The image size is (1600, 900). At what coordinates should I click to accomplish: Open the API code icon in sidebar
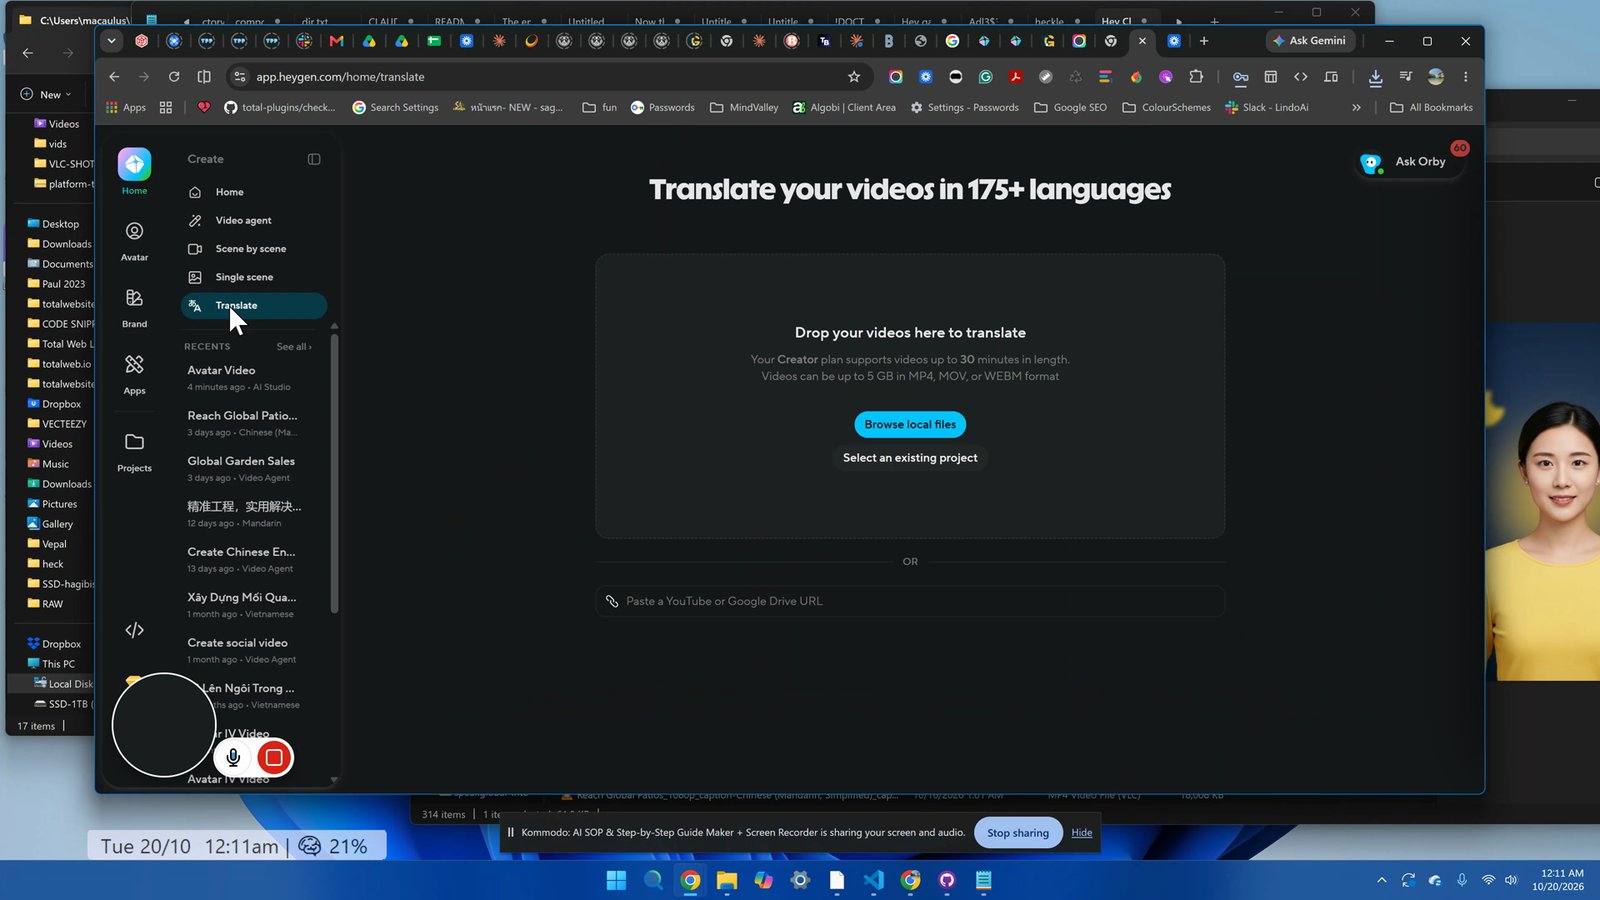pyautogui.click(x=134, y=630)
